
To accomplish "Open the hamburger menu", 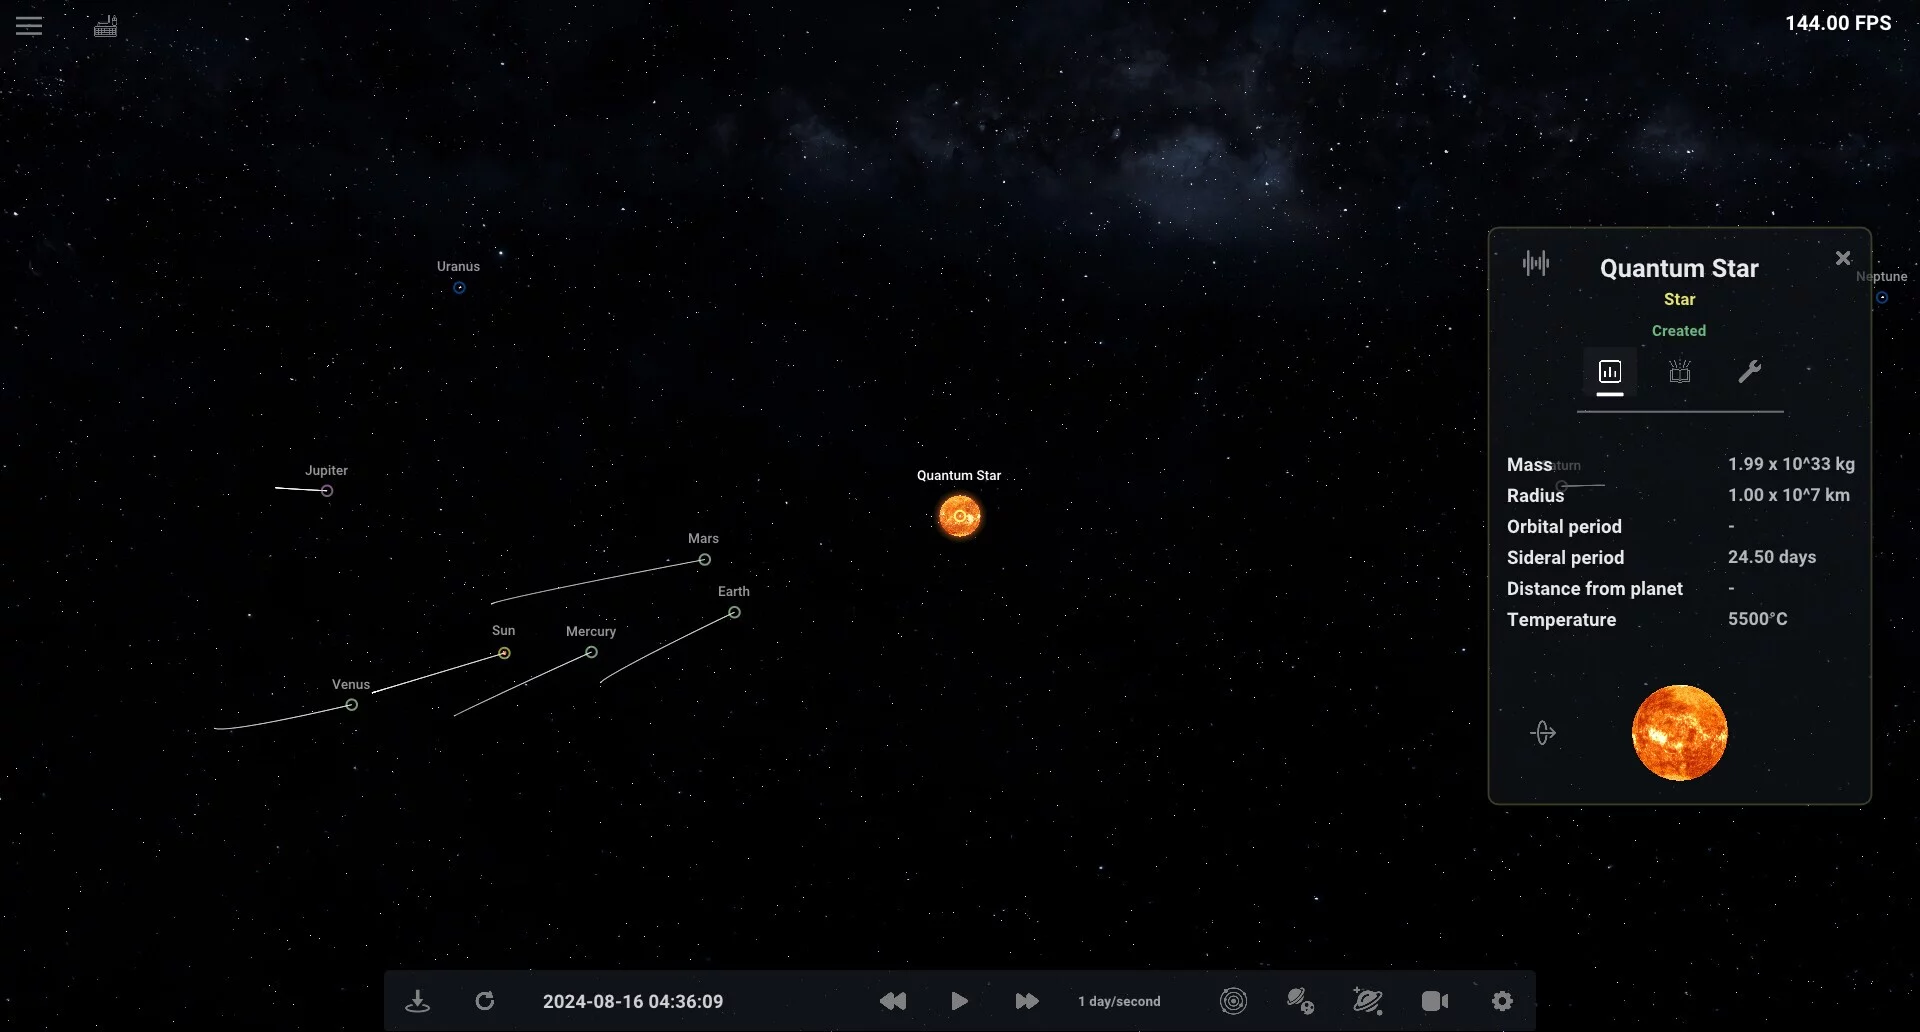I will (x=29, y=26).
